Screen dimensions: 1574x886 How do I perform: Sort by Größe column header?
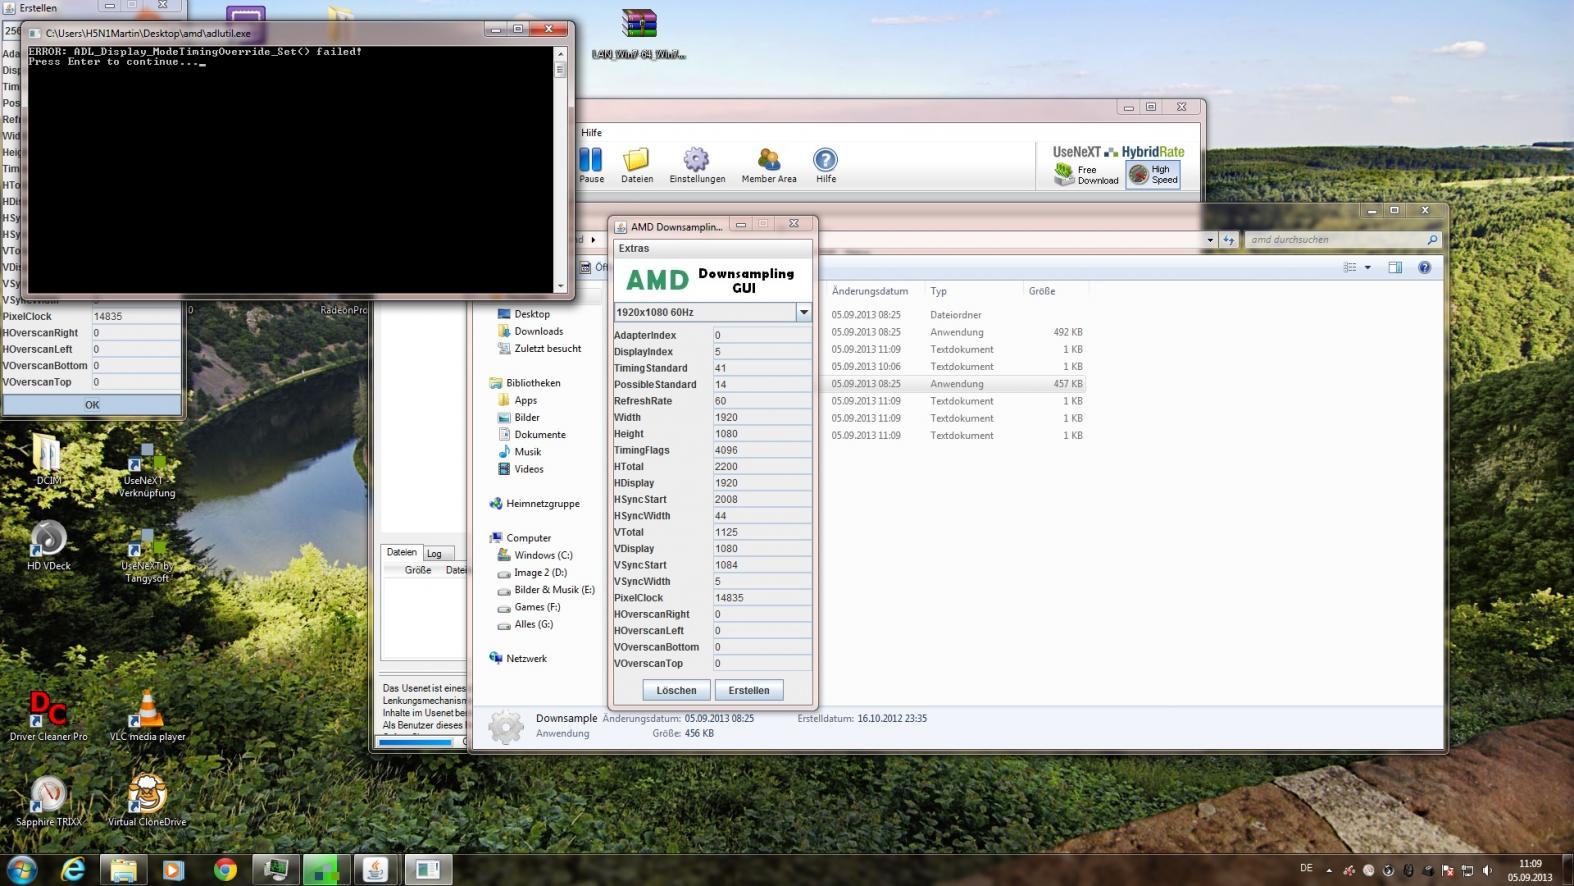[x=1042, y=291]
